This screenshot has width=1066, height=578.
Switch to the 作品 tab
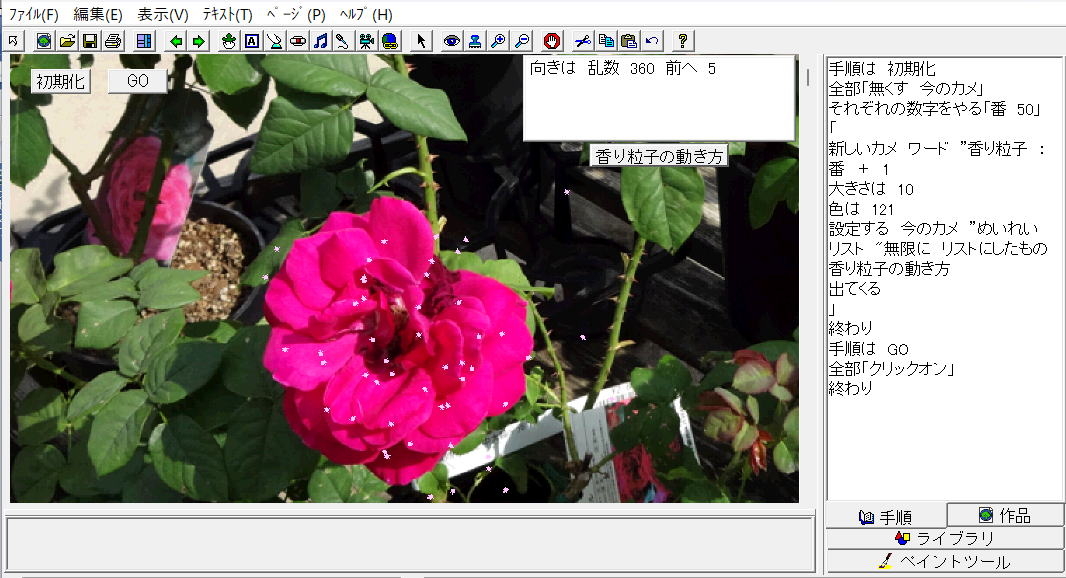click(x=1005, y=515)
